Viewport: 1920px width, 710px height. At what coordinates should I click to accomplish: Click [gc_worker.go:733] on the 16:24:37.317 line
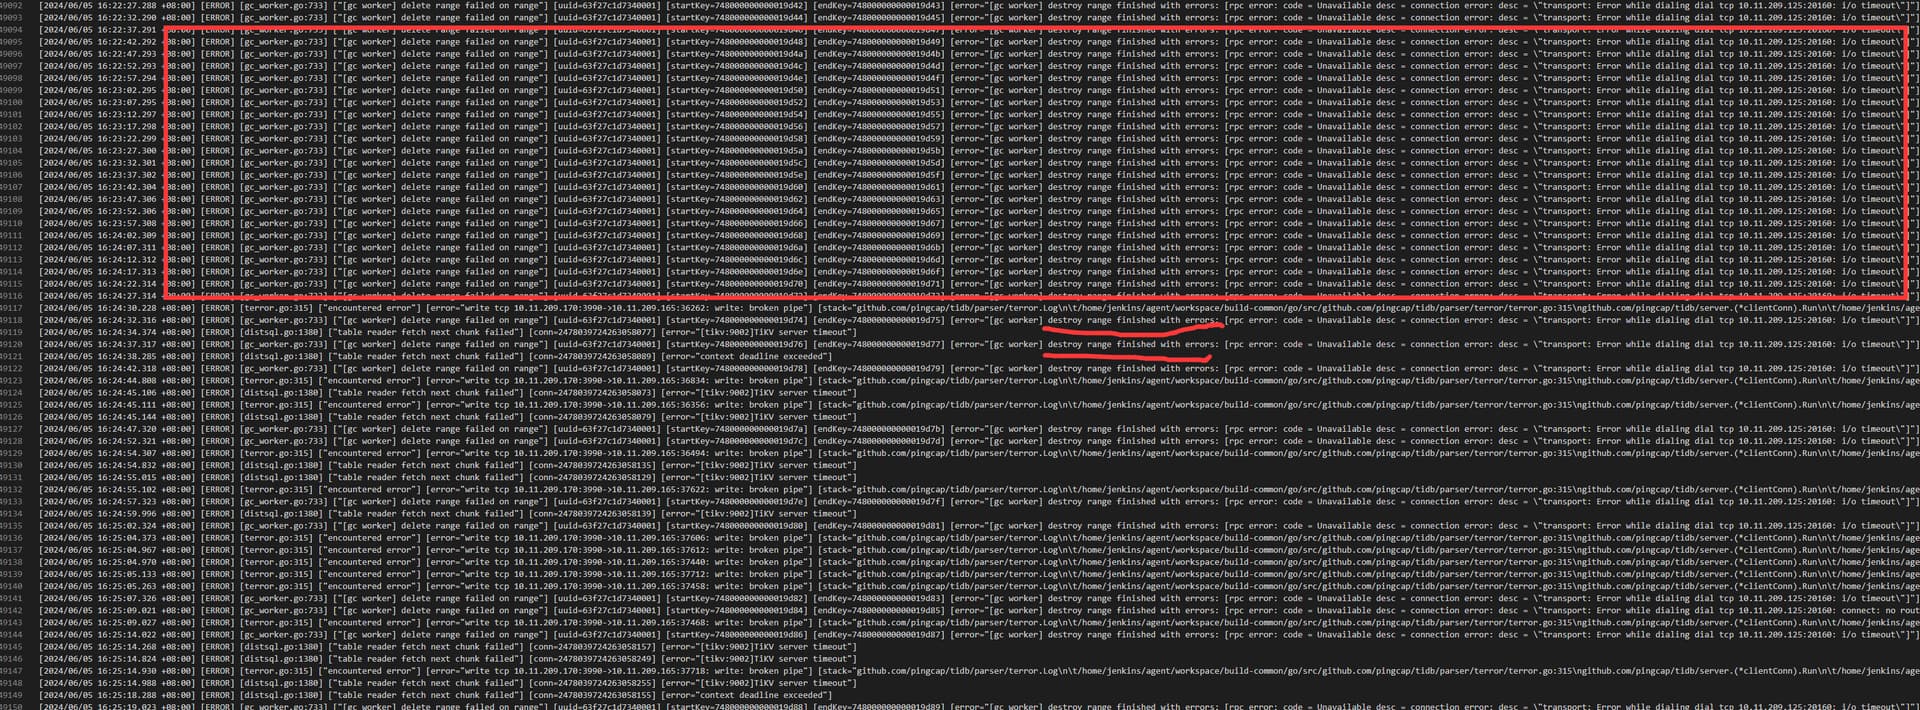click(283, 344)
